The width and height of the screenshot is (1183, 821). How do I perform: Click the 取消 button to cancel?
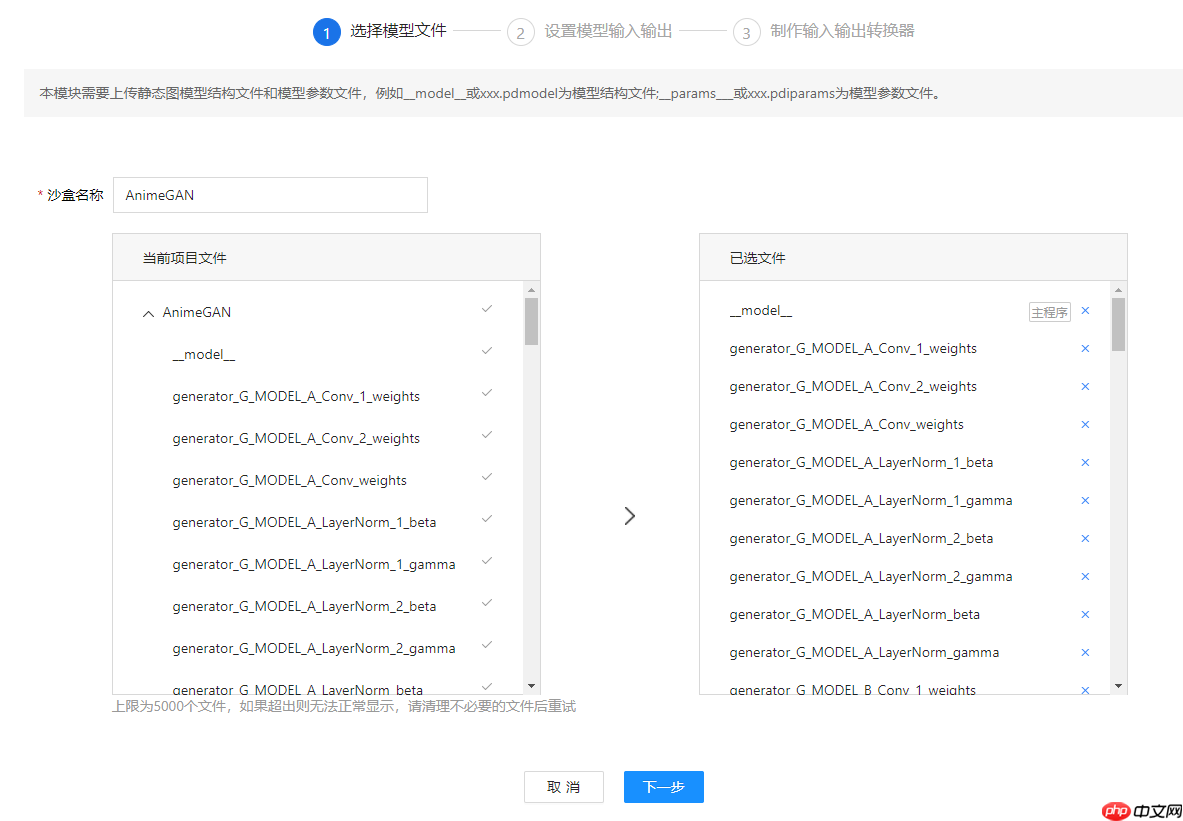point(563,787)
